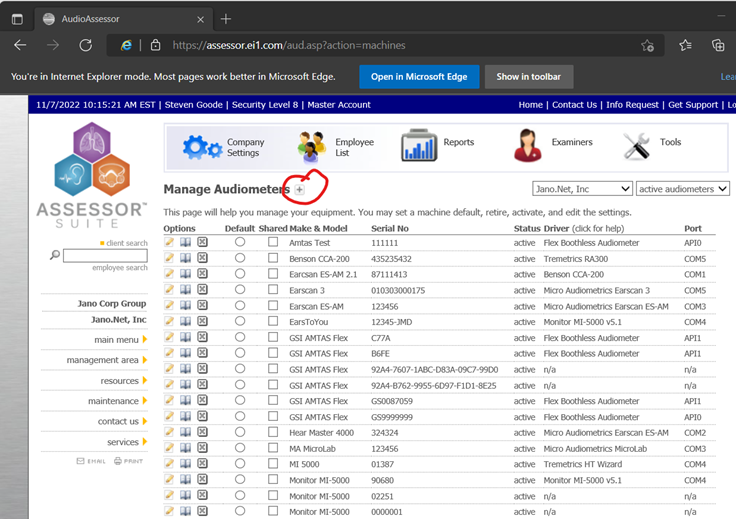Image resolution: width=736 pixels, height=519 pixels.
Task: Select default radio for Hear Master 4000
Action: point(240,432)
